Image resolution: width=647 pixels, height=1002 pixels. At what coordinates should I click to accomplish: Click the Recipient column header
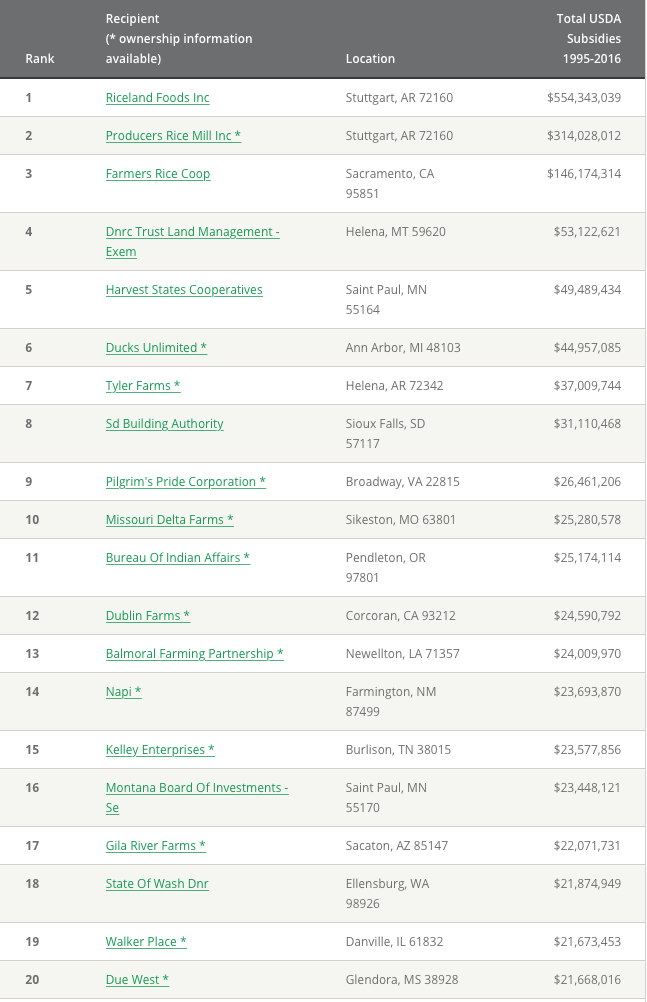(x=179, y=38)
